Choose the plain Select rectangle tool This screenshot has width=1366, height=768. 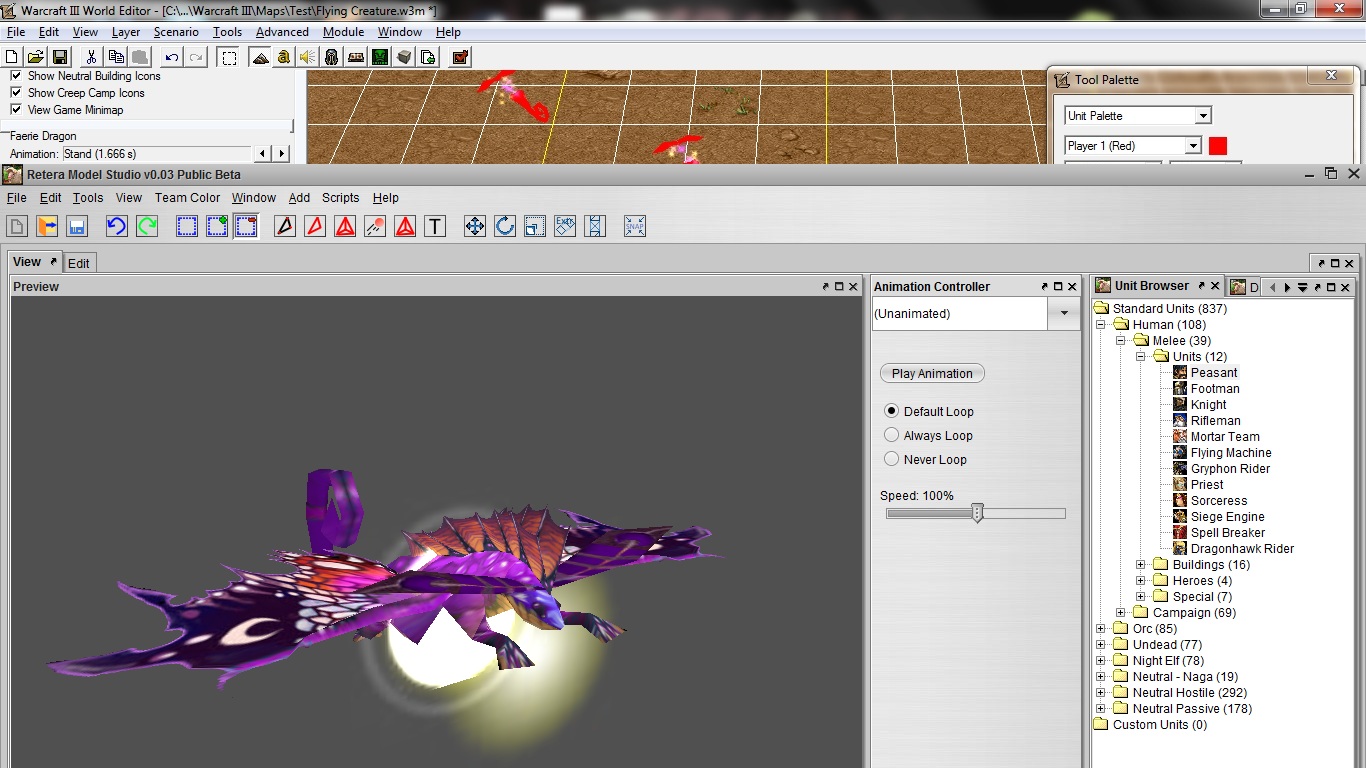pos(187,226)
